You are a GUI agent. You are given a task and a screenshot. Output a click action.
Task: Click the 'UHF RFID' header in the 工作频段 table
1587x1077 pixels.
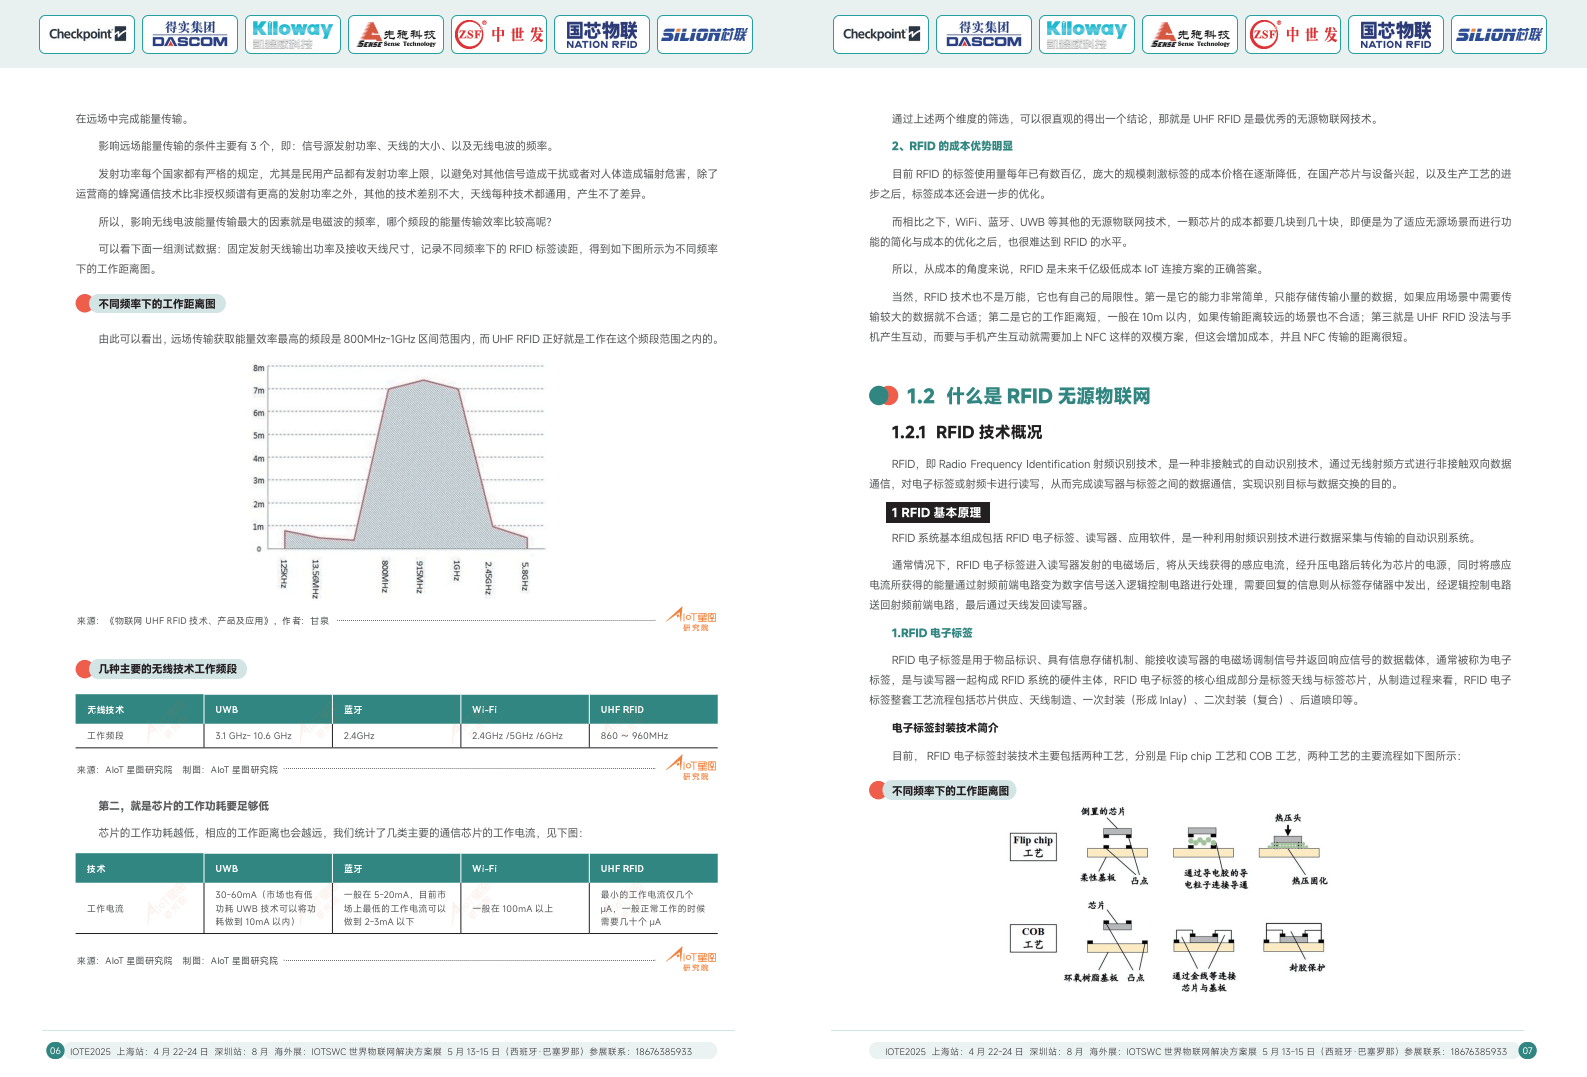(x=654, y=709)
